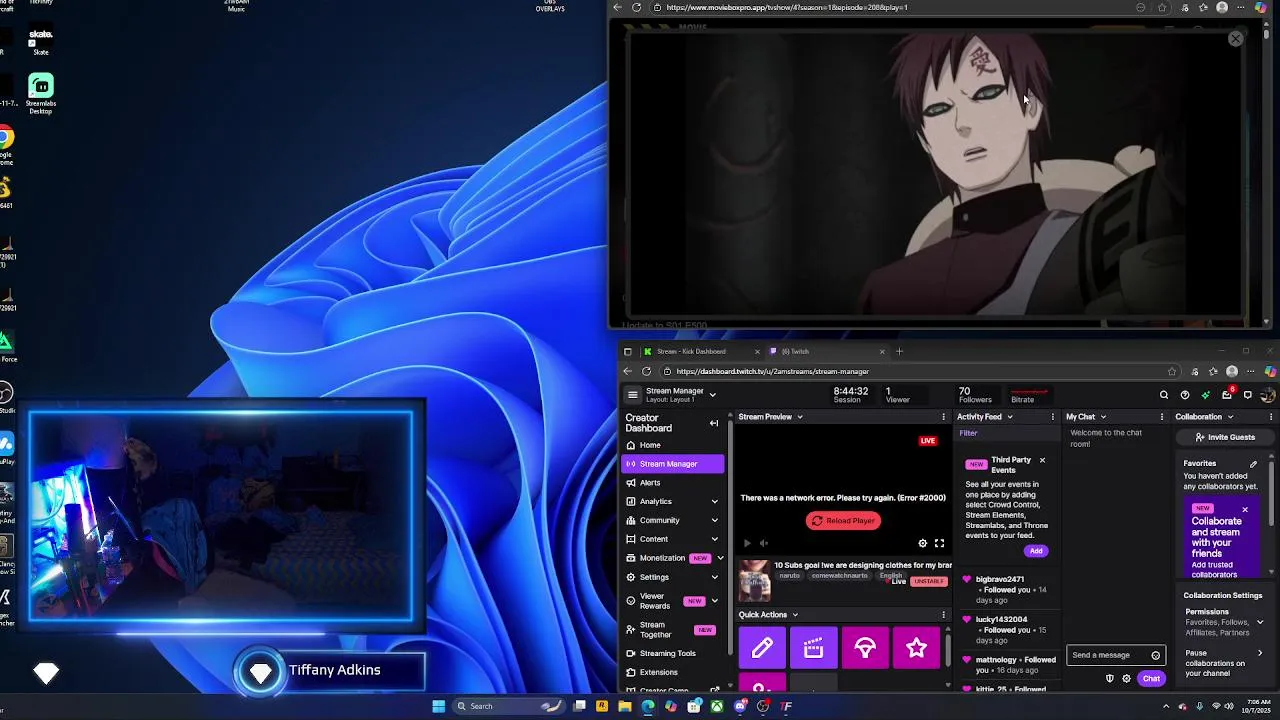The image size is (1280, 720).
Task: Open chat shield mode icon
Action: pos(1110,679)
